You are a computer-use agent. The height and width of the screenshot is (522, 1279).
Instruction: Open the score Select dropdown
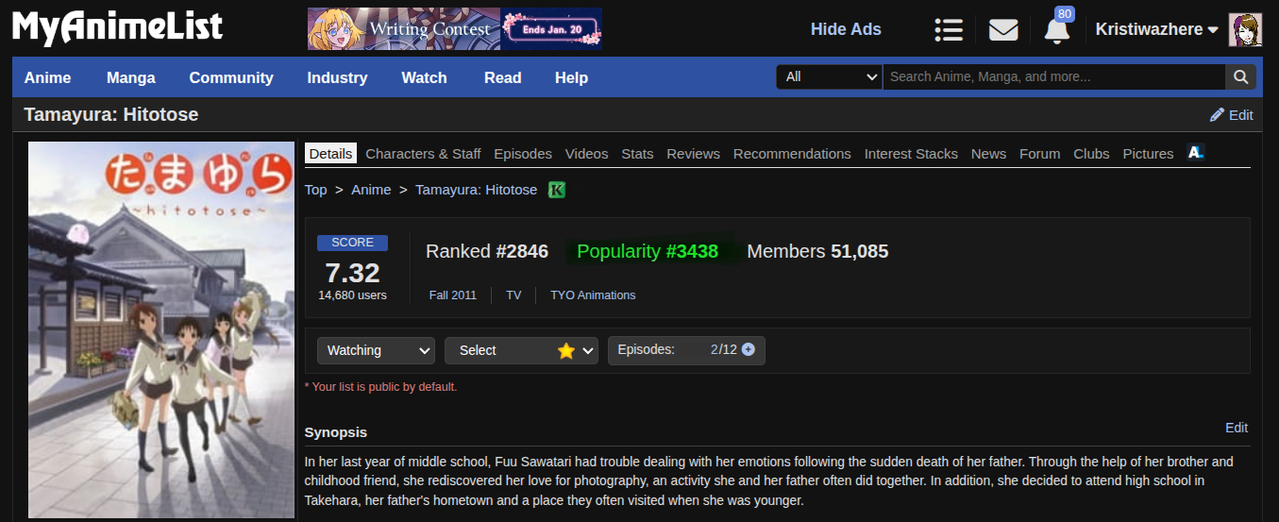[x=521, y=350]
